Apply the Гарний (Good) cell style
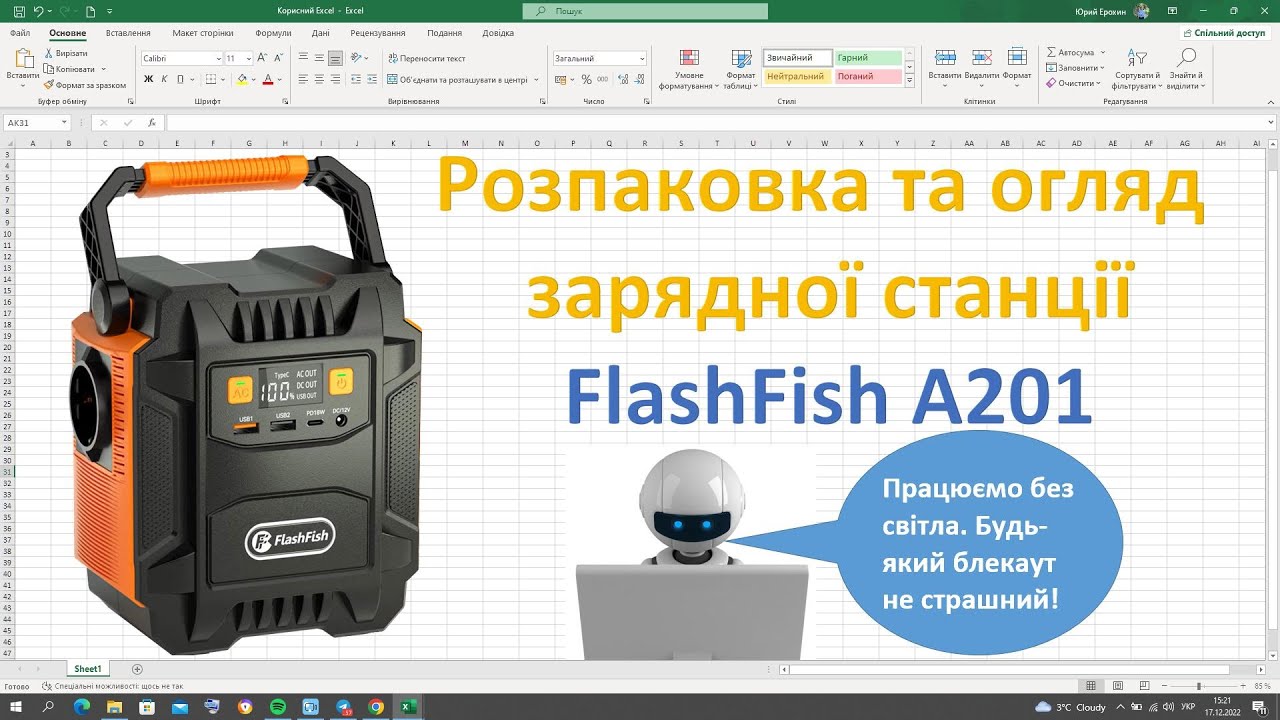1280x720 pixels. 868,58
